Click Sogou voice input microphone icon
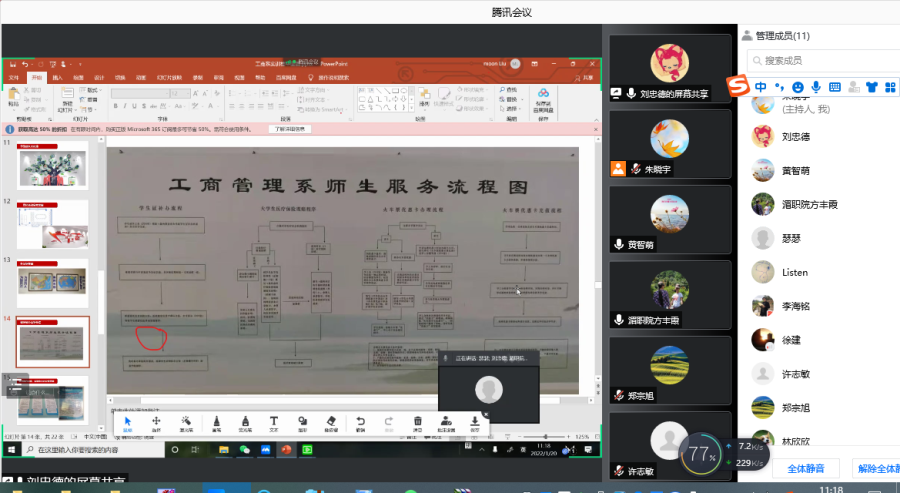This screenshot has height=493, width=900. [x=816, y=87]
